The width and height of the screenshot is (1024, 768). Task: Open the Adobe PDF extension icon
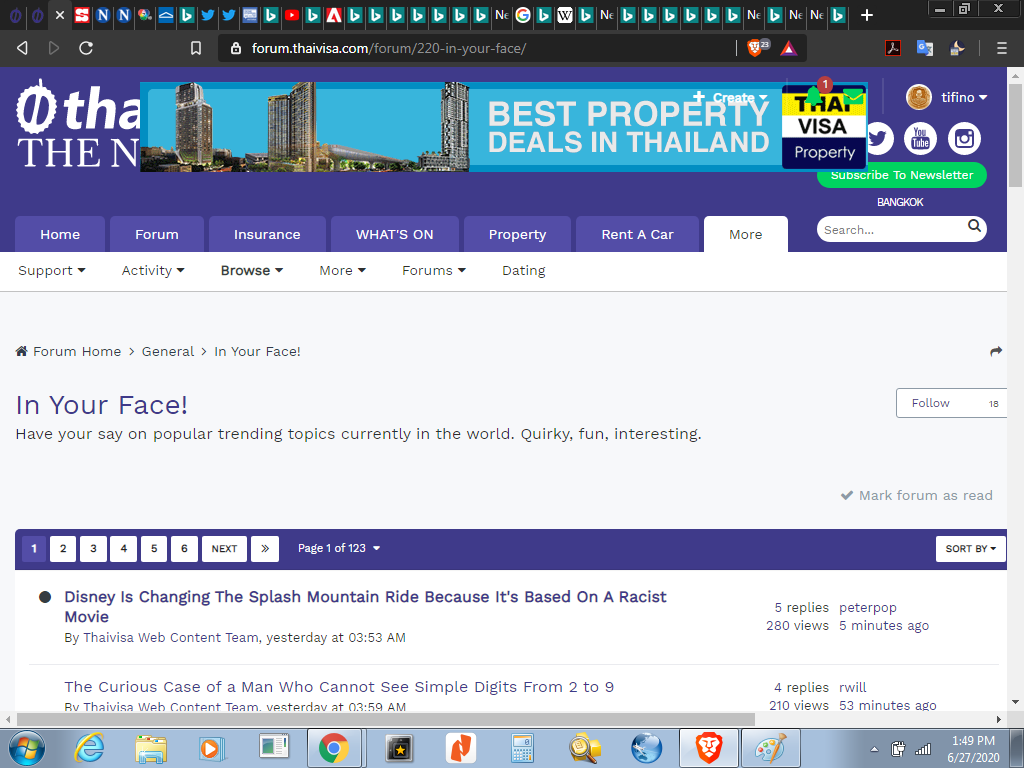[x=893, y=48]
